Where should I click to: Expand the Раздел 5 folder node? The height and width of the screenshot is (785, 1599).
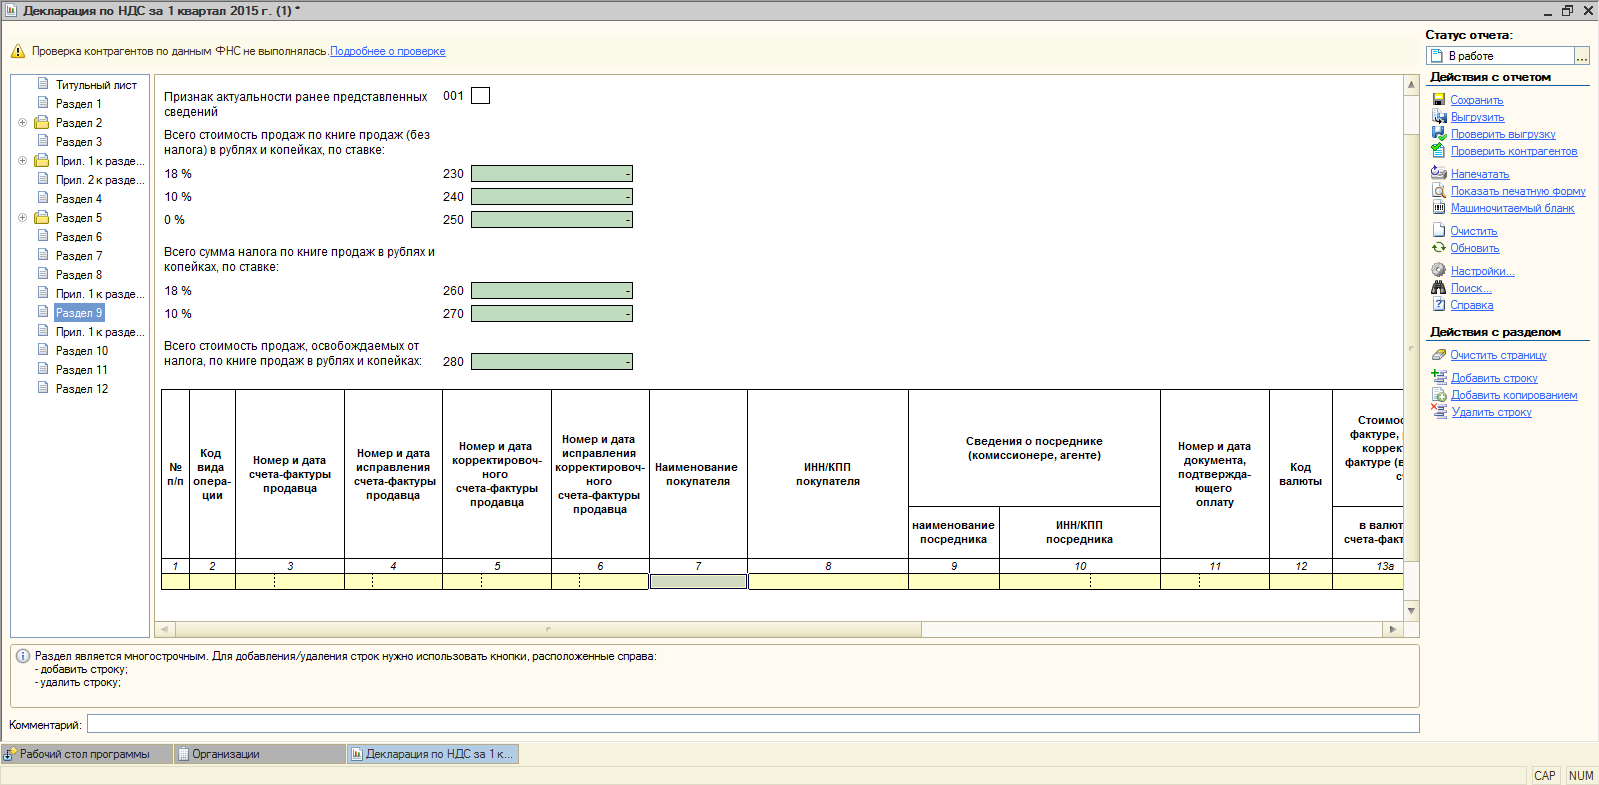(22, 218)
